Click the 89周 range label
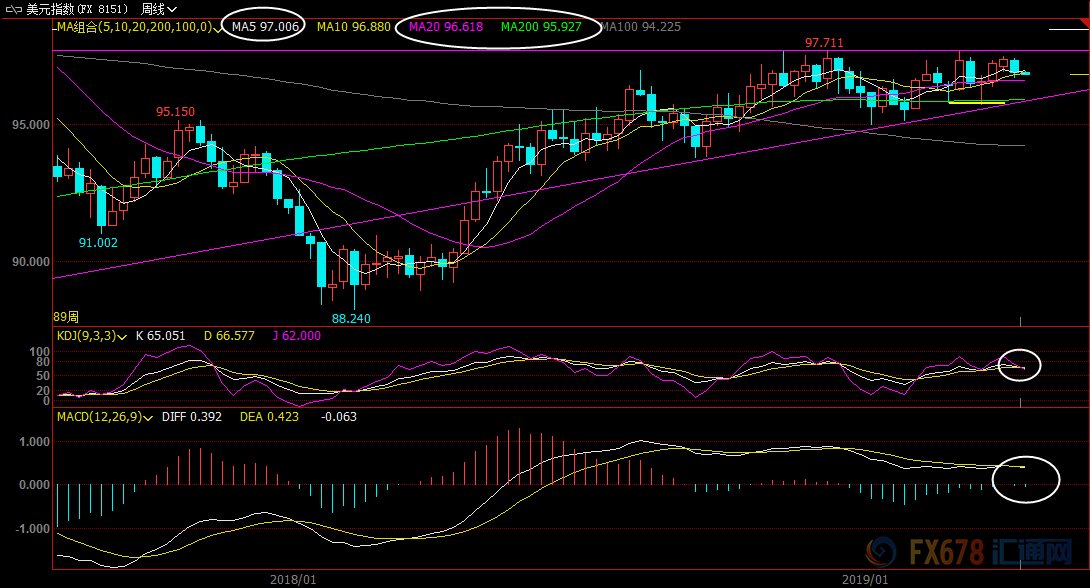 66,317
